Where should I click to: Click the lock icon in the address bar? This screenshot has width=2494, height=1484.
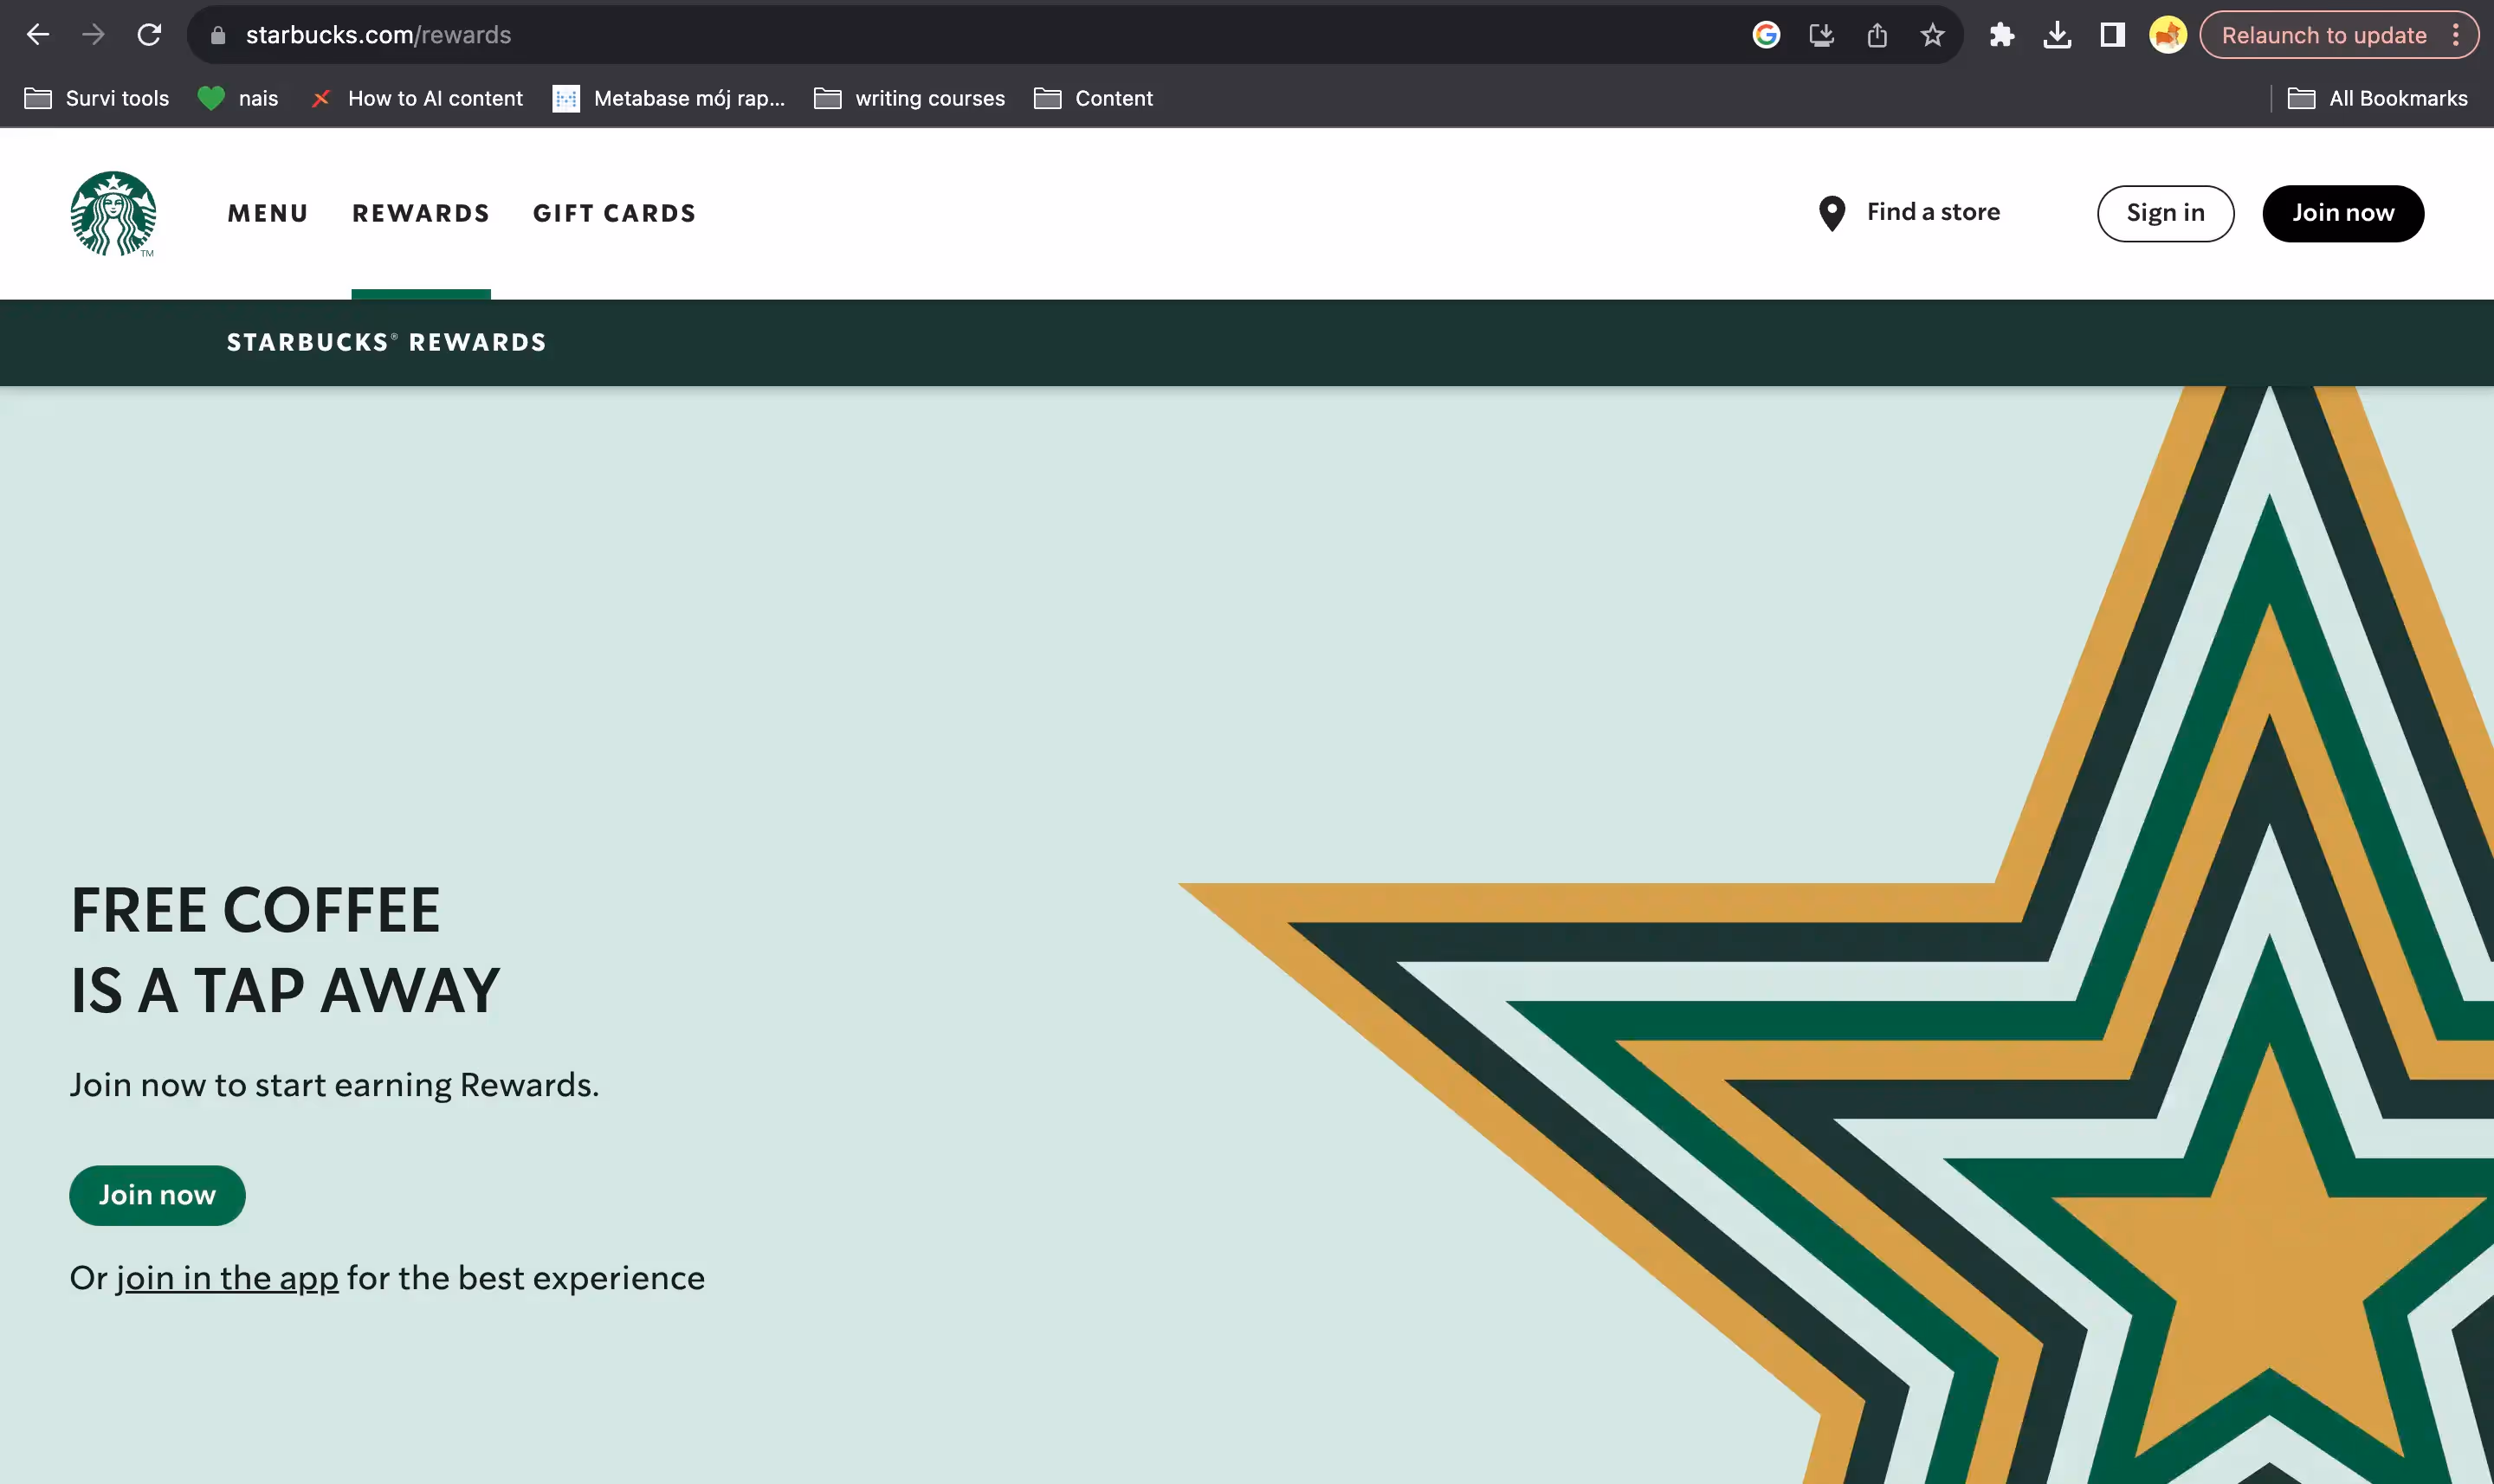click(217, 35)
